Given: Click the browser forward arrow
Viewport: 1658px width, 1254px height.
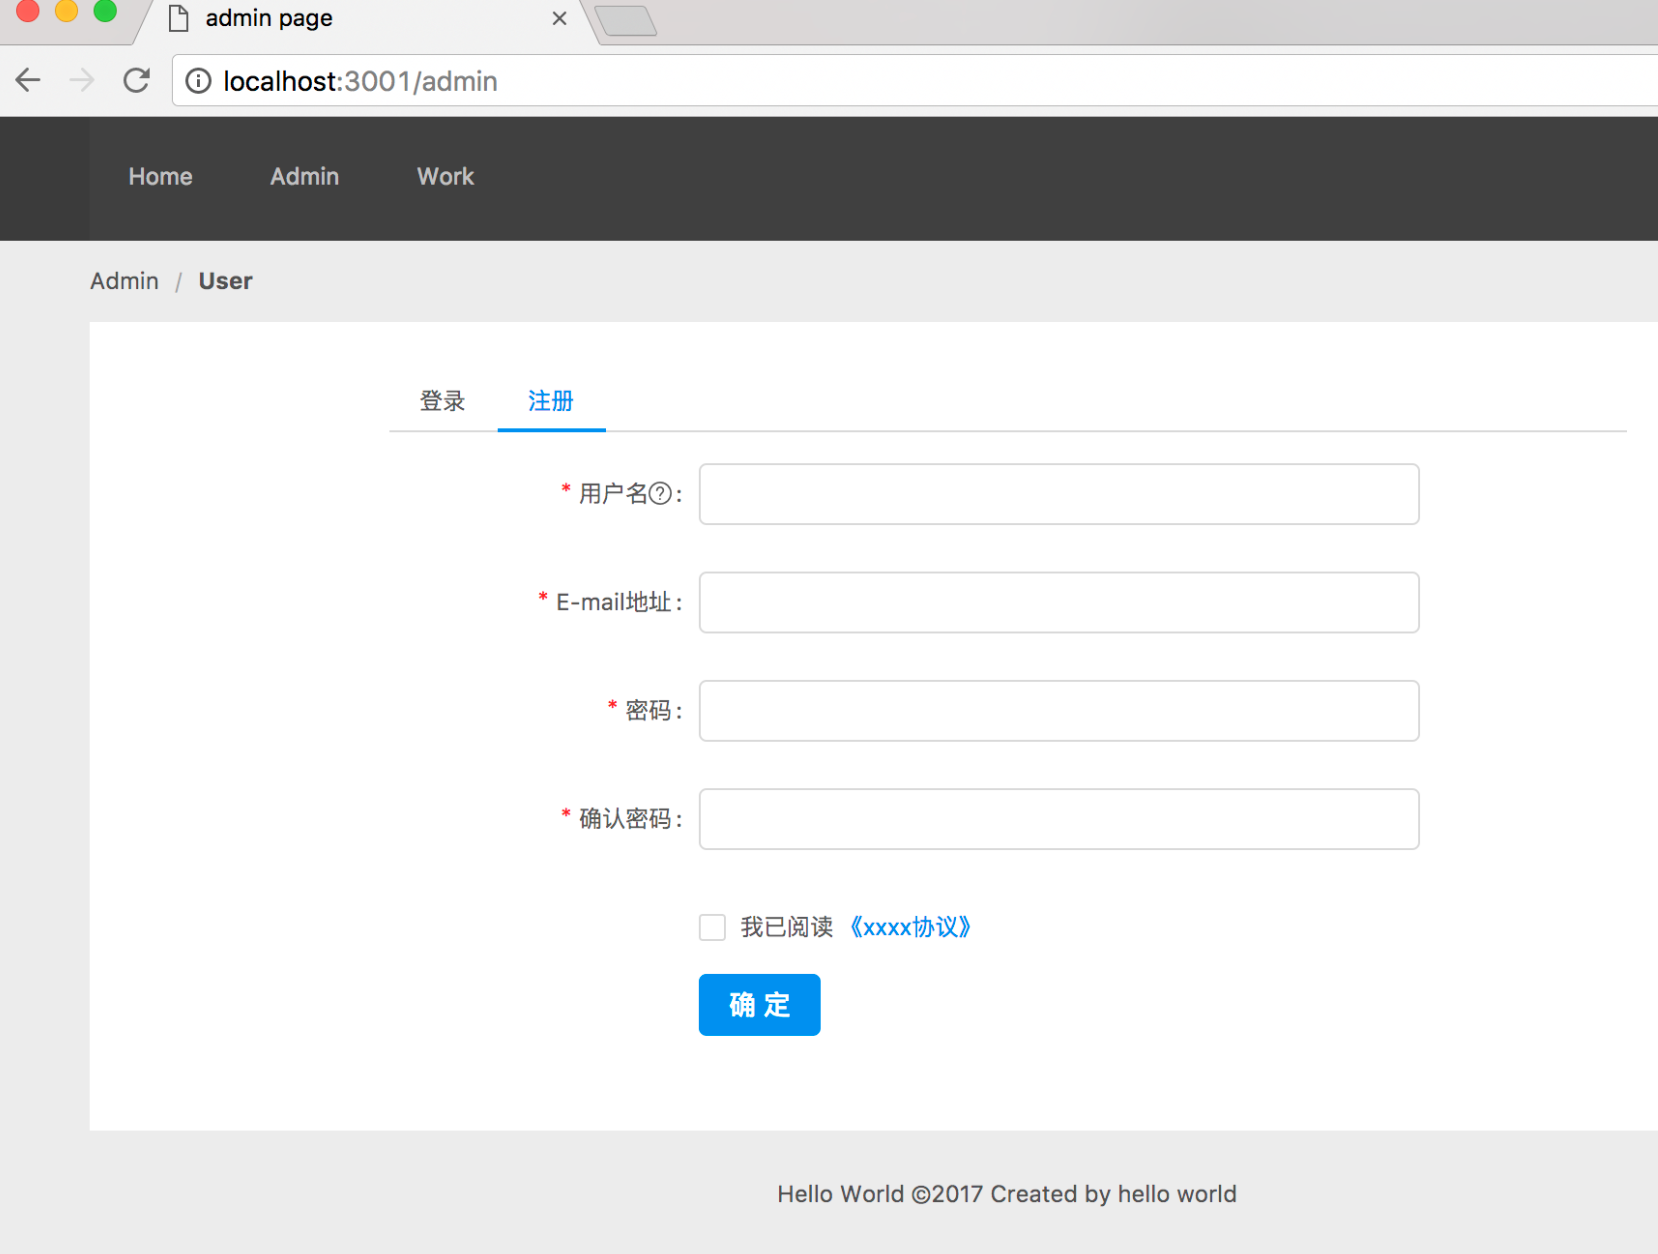Looking at the screenshot, I should (82, 80).
